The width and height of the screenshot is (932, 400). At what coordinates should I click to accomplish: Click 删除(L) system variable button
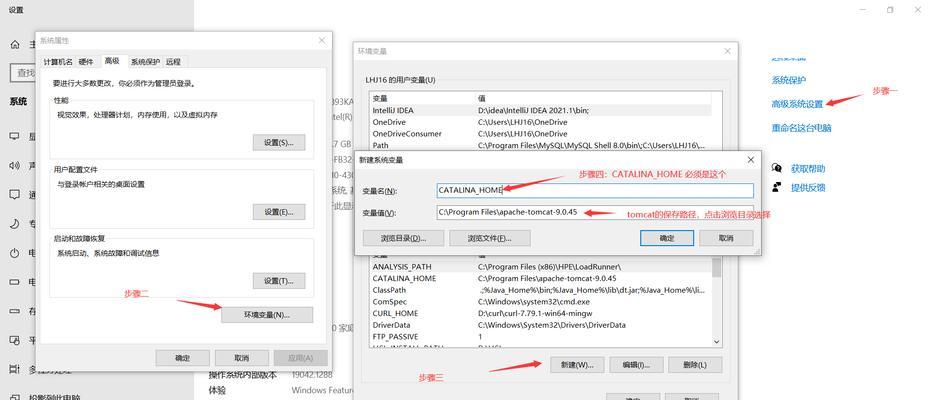point(695,364)
